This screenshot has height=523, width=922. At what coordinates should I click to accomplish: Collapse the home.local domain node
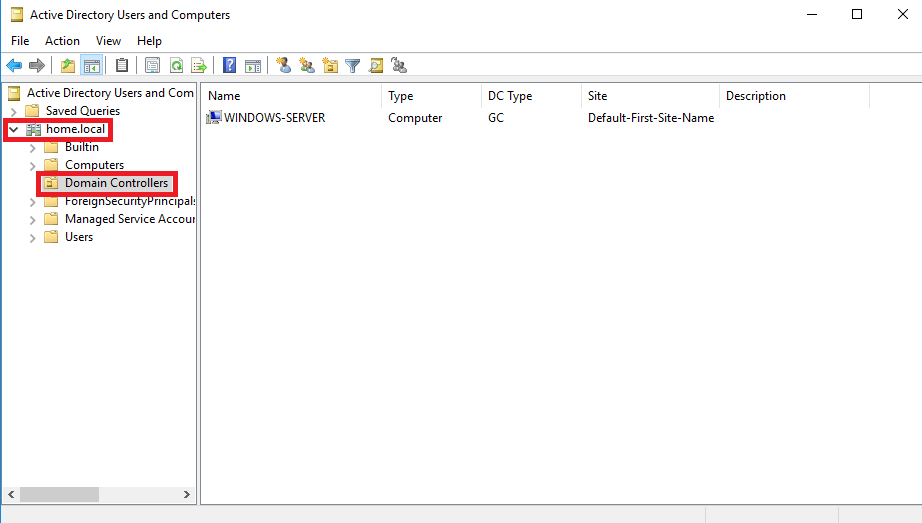(x=14, y=129)
